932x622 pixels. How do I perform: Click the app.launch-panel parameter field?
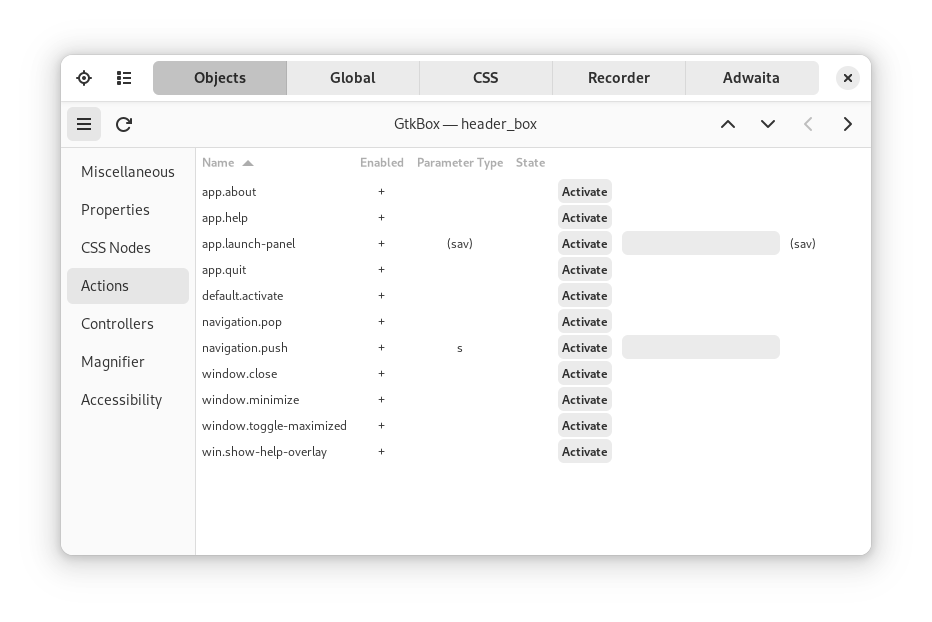click(700, 243)
